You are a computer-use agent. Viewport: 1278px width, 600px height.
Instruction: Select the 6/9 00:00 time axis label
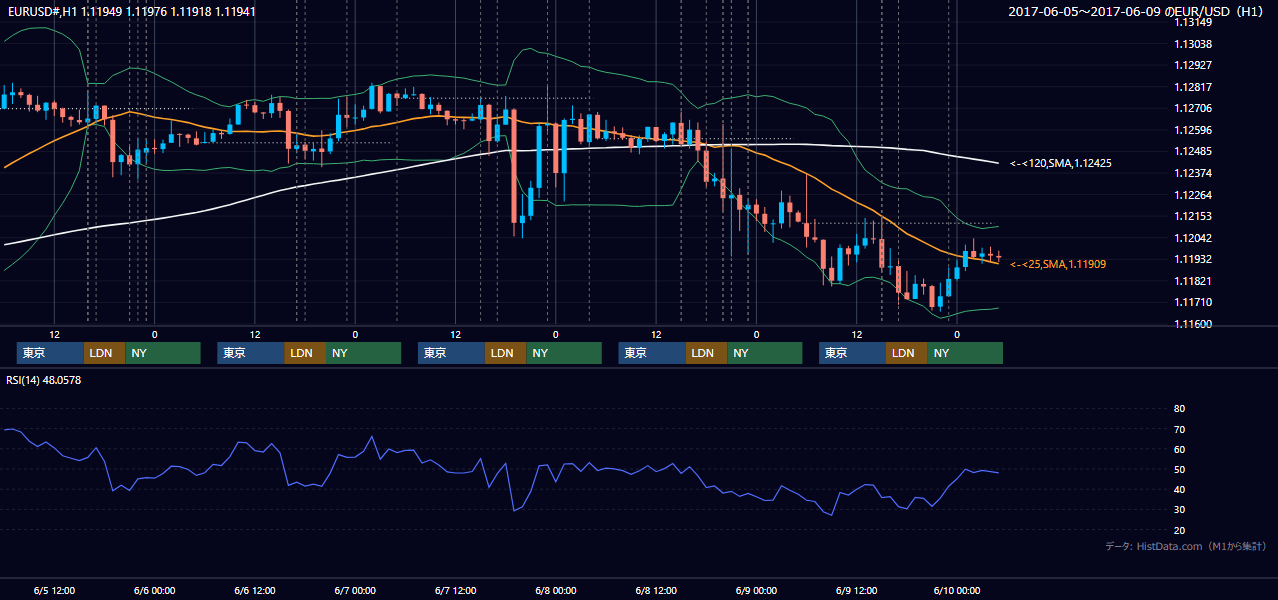tap(756, 591)
